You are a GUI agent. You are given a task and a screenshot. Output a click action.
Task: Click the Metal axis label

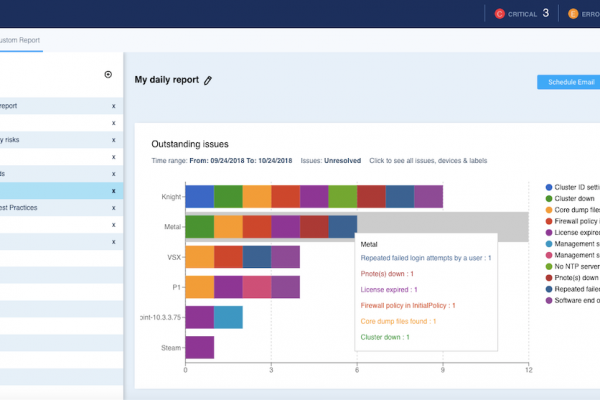pos(173,227)
